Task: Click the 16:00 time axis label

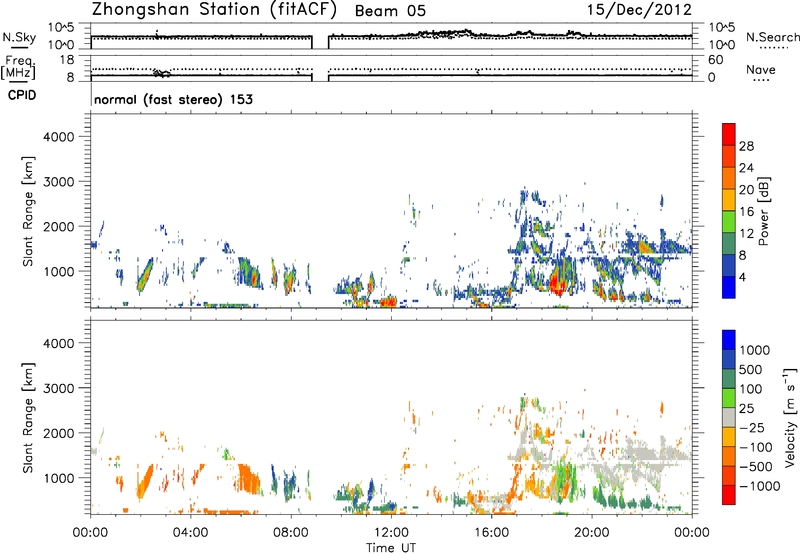Action: (x=491, y=533)
